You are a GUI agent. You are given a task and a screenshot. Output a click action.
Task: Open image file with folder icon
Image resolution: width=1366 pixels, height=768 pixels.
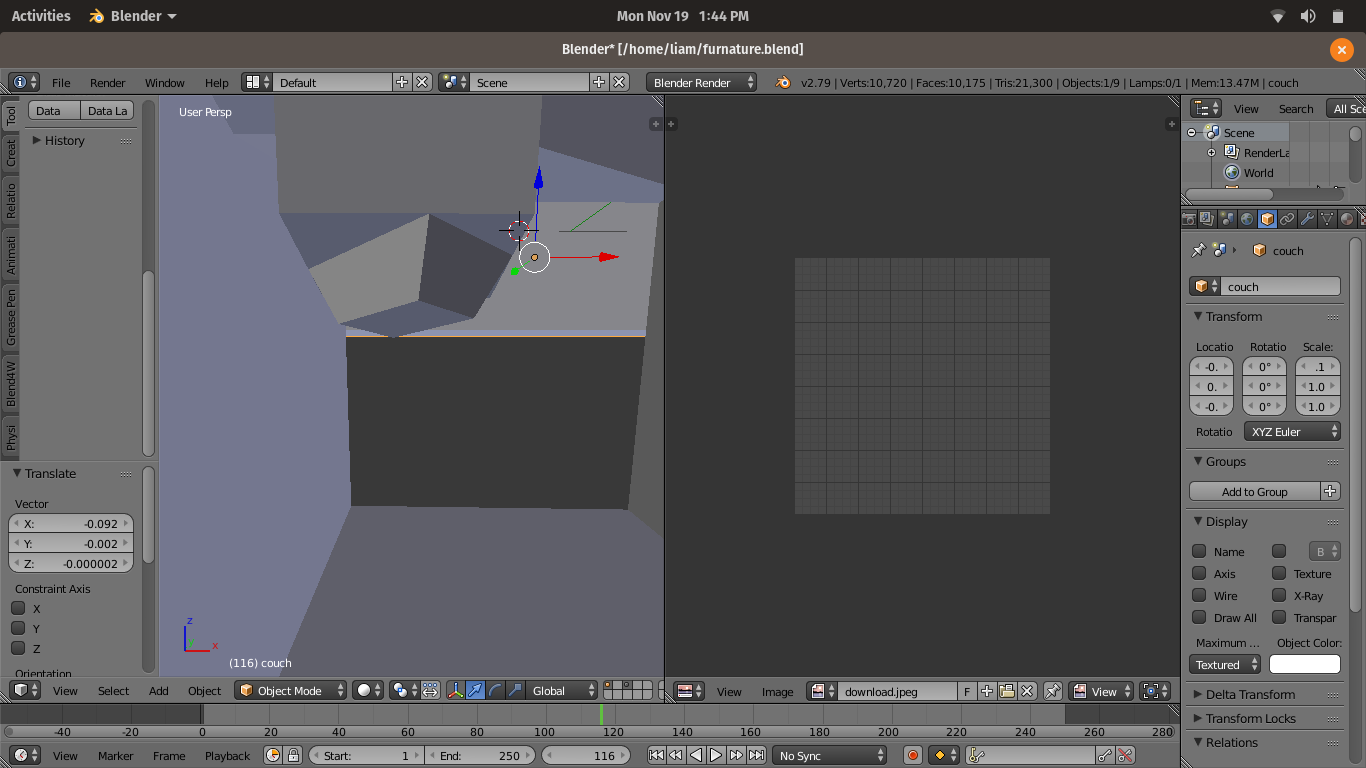[x=1007, y=691]
